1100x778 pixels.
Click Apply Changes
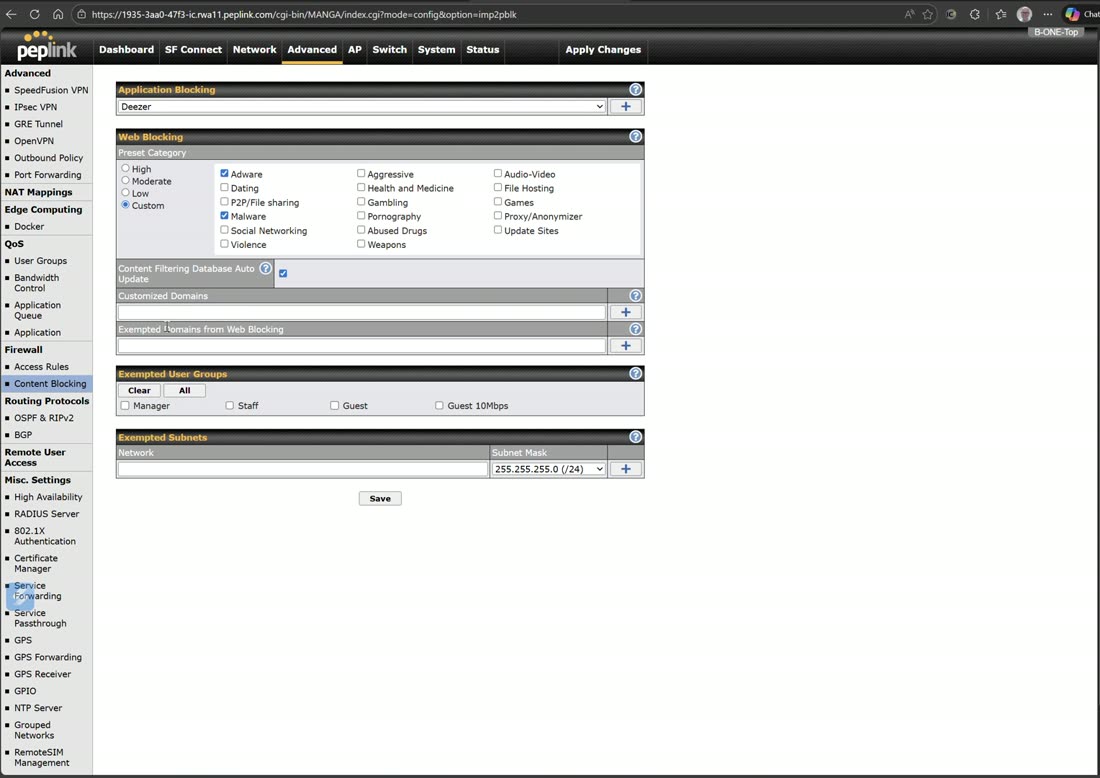point(603,50)
